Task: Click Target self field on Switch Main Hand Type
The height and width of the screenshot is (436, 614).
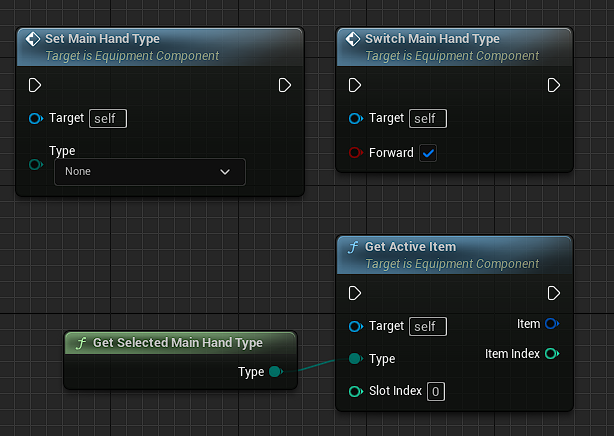Action: click(x=428, y=118)
